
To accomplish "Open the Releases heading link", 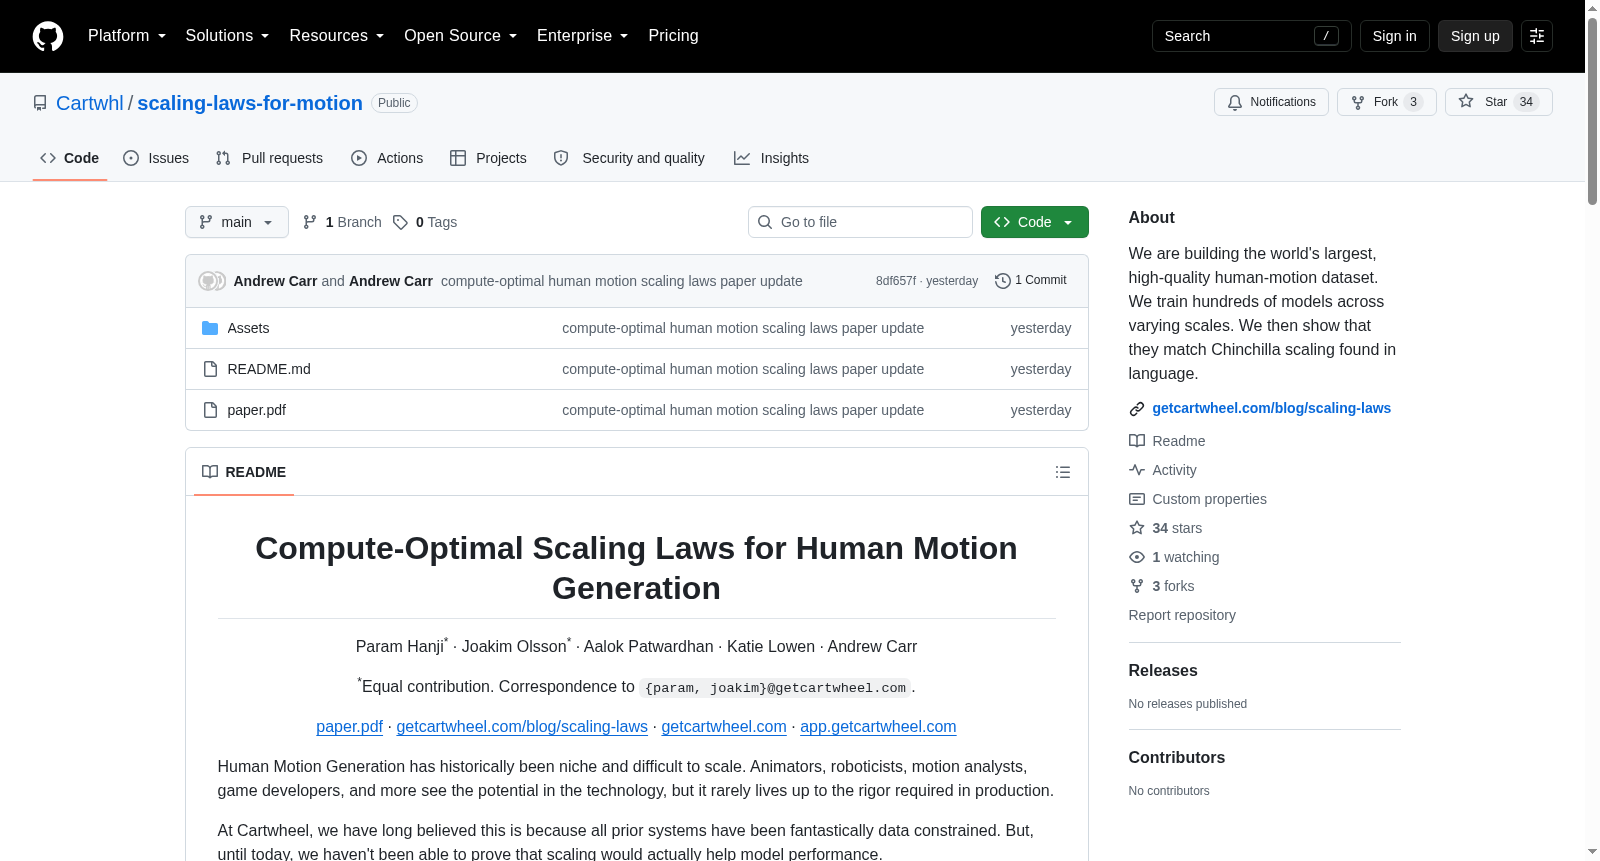I will pyautogui.click(x=1163, y=671).
